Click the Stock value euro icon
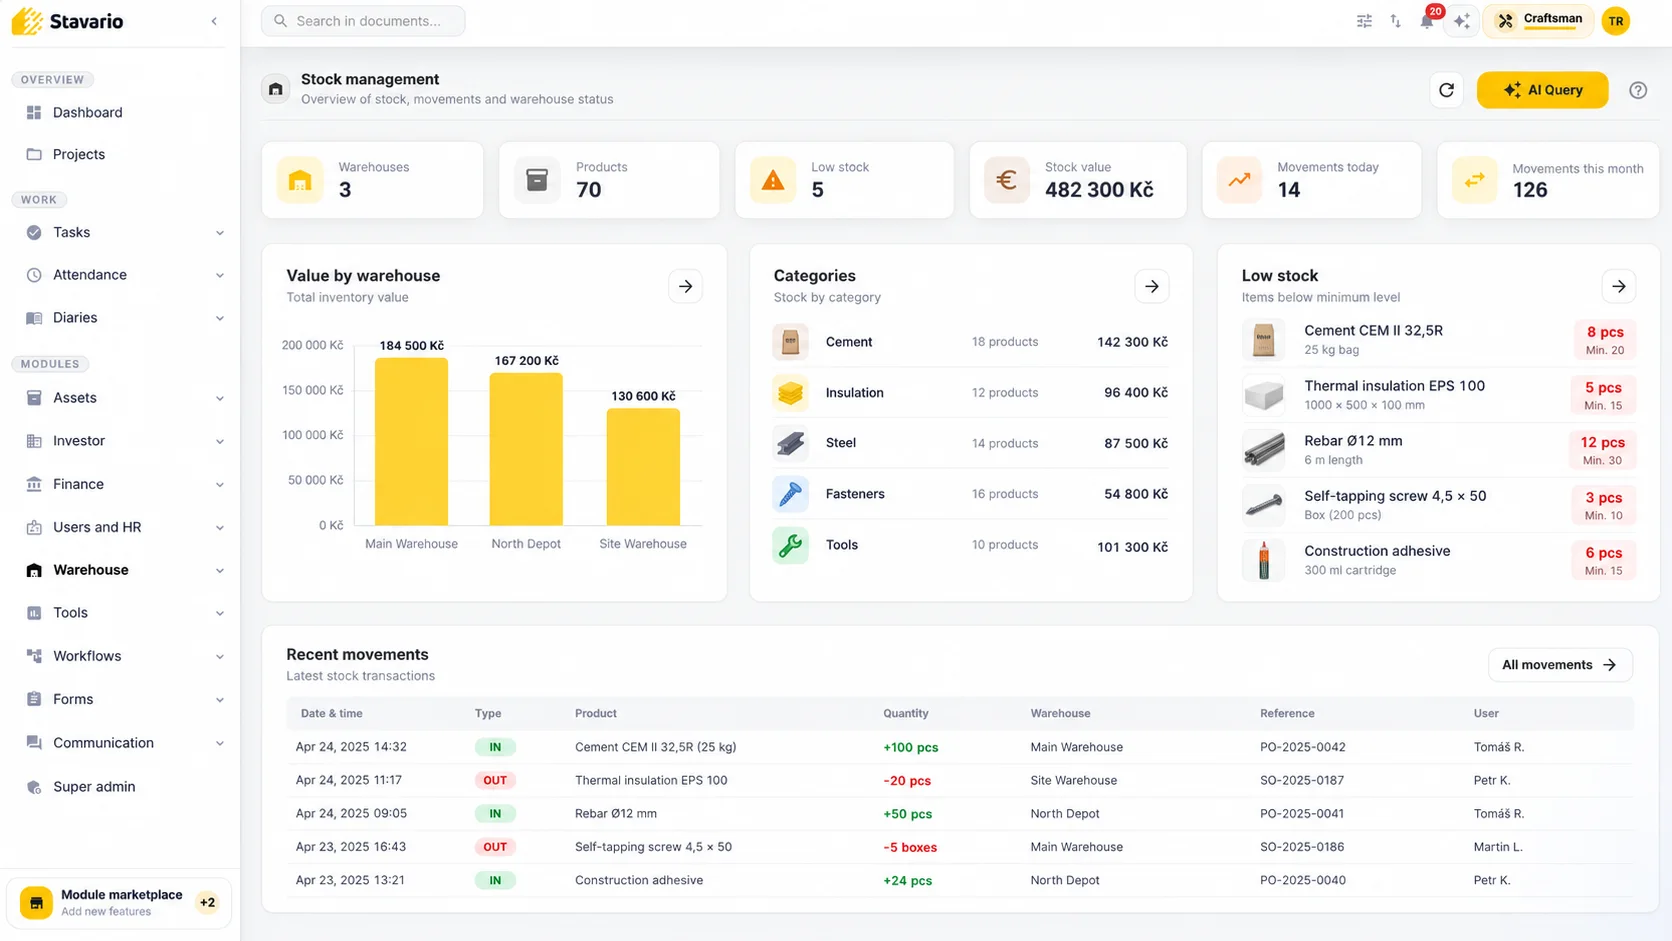Image resolution: width=1672 pixels, height=941 pixels. [1007, 180]
